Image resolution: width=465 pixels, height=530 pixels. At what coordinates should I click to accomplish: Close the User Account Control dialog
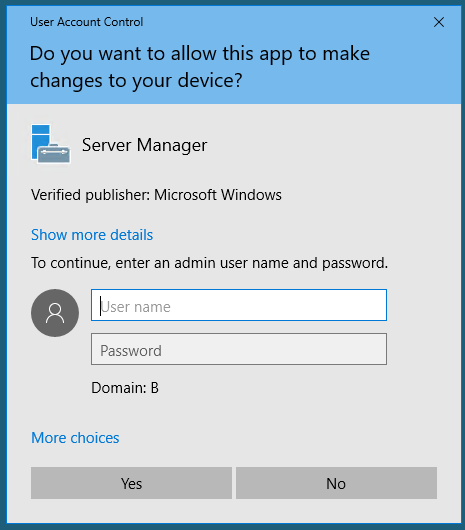pyautogui.click(x=439, y=22)
